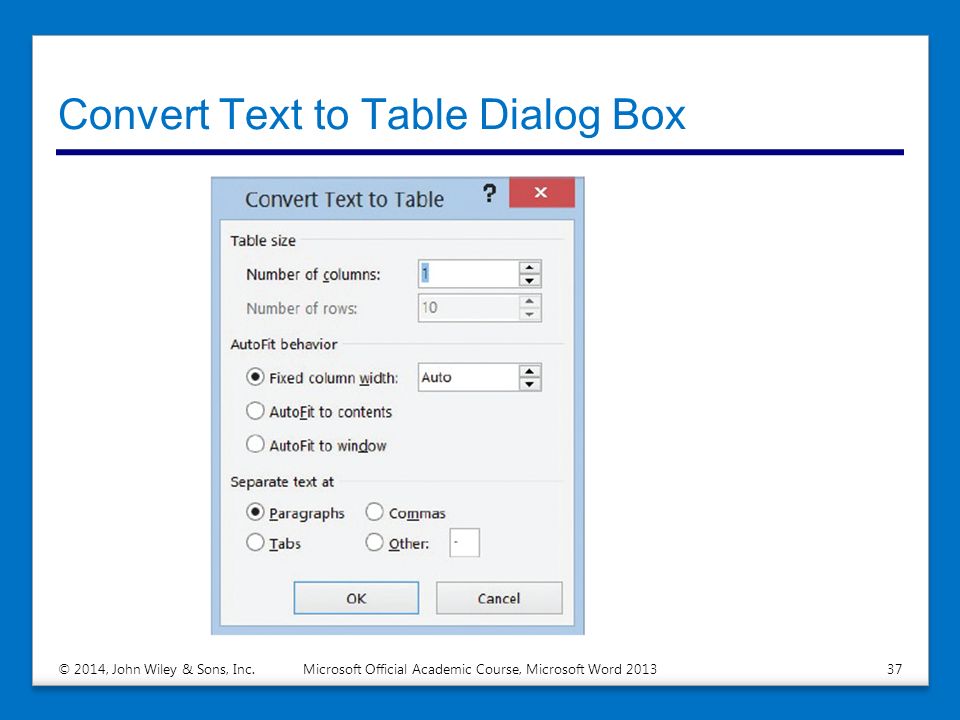Select Fixed column width radio button

coord(255,377)
